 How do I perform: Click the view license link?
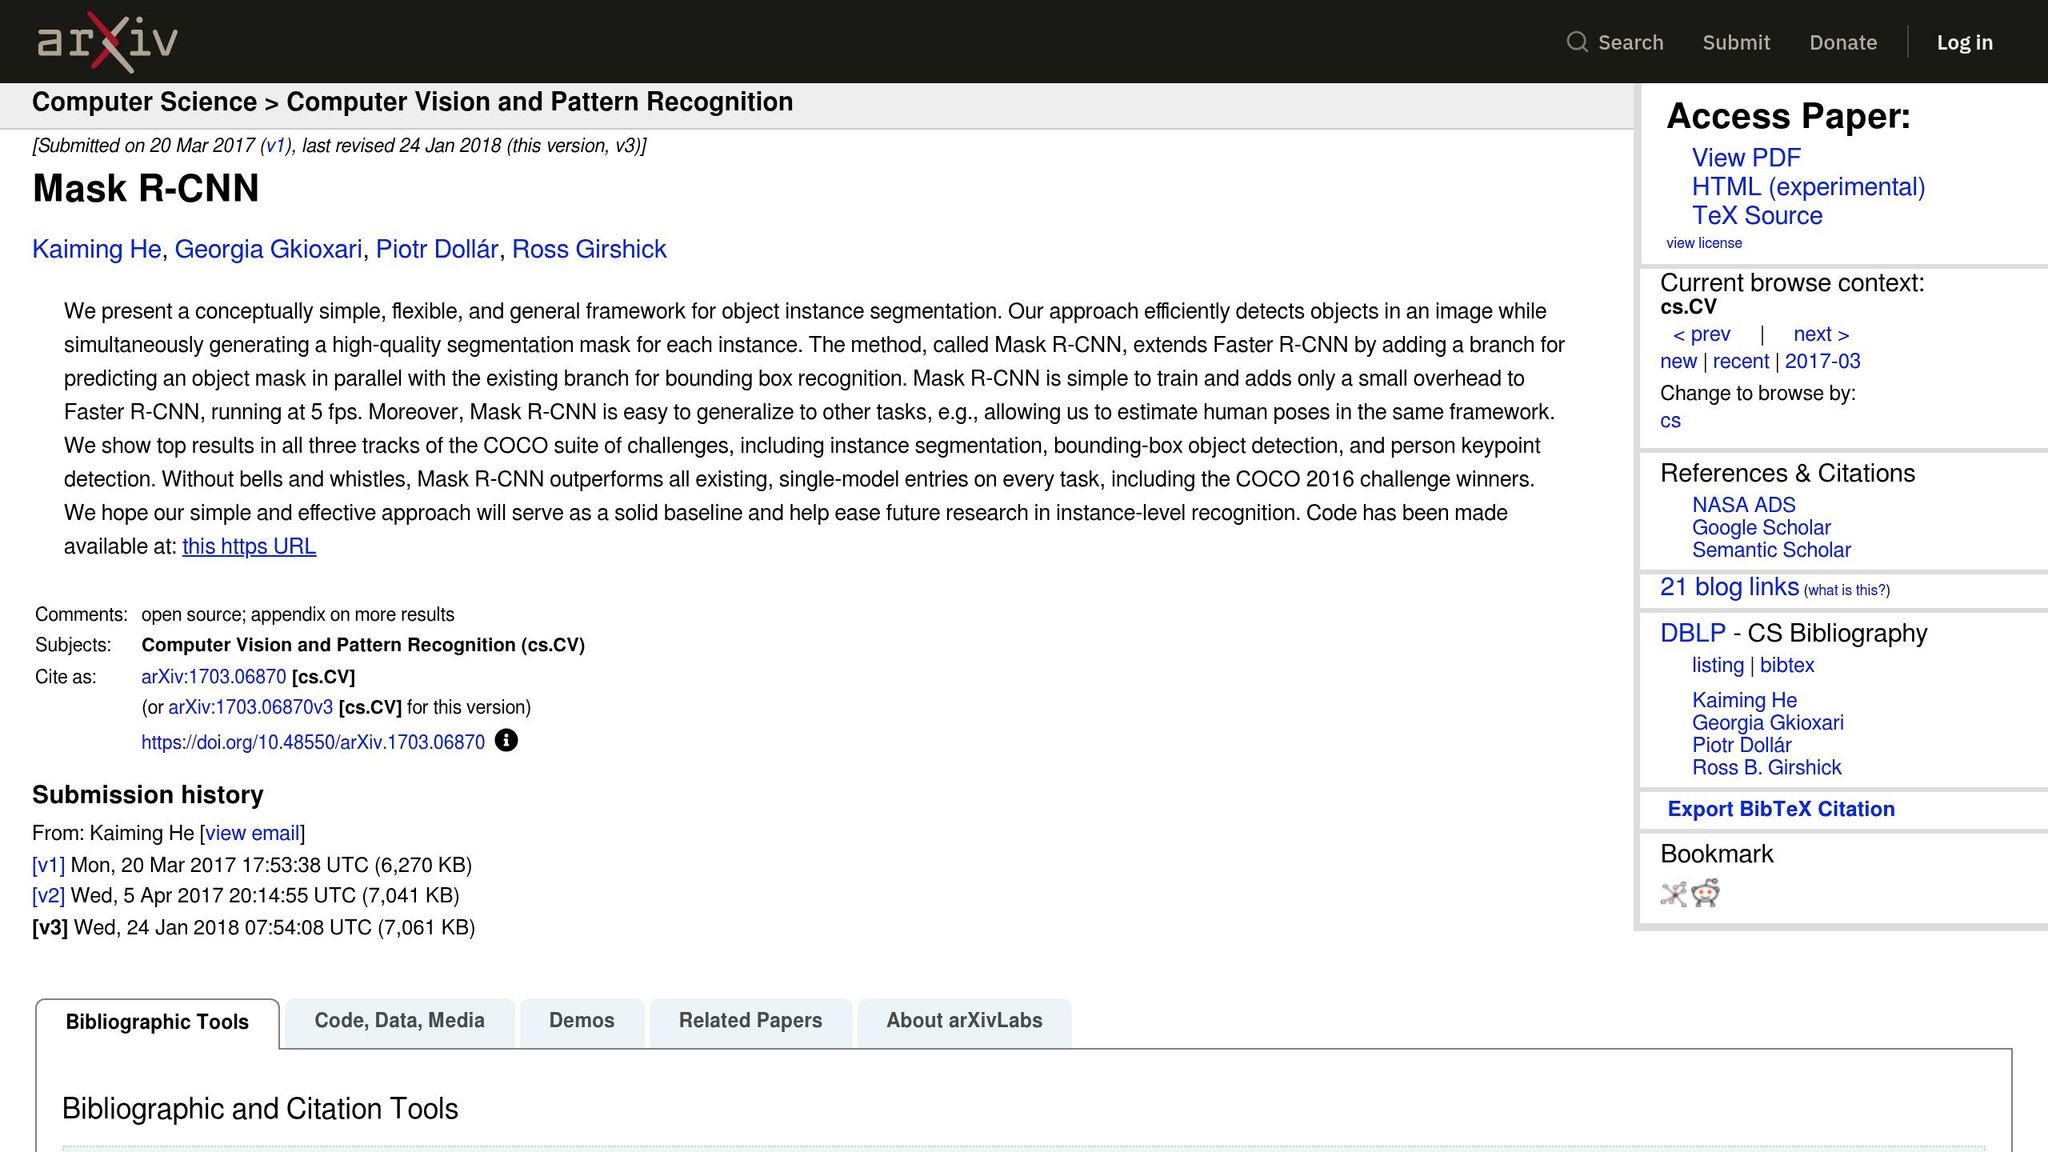1704,243
